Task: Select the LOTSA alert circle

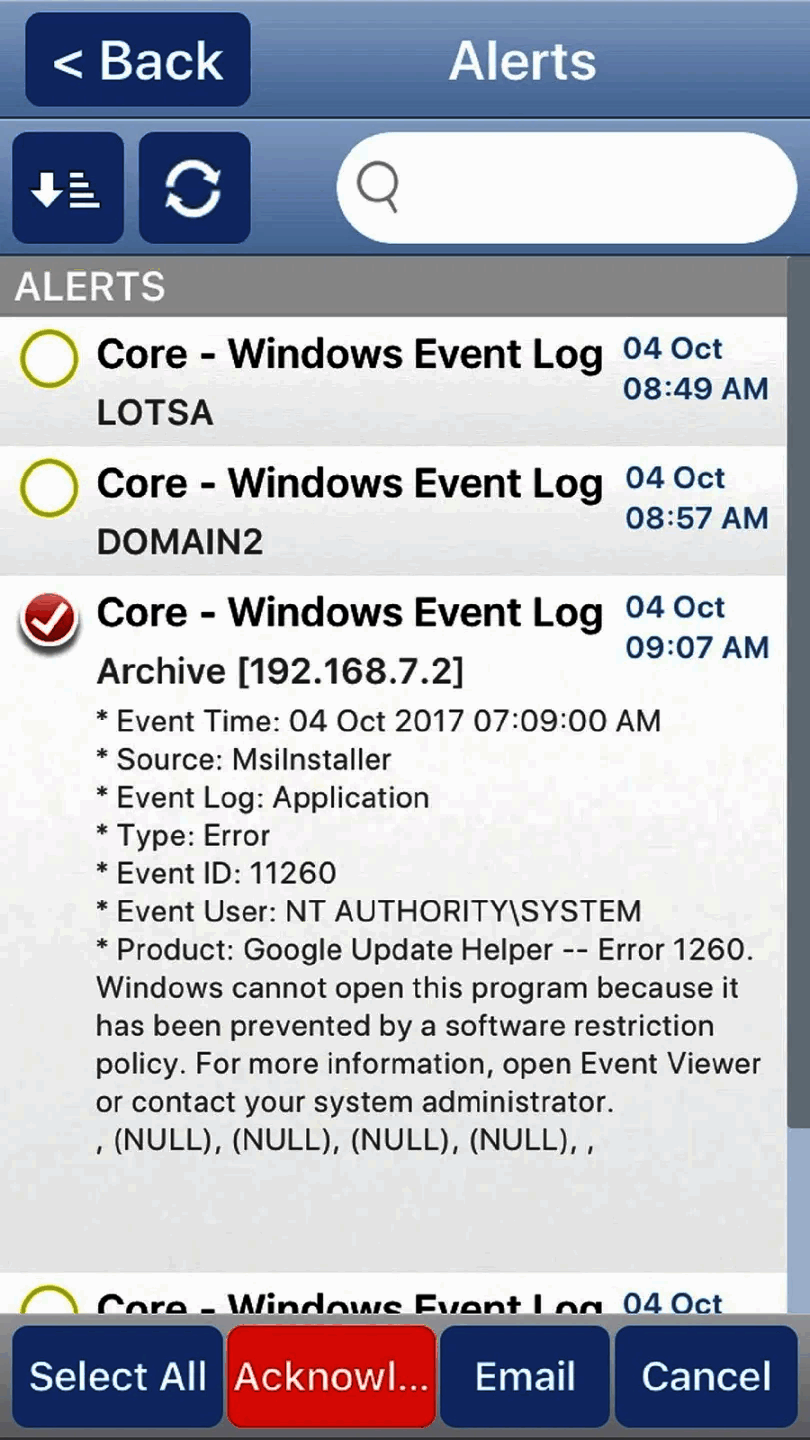Action: click(48, 358)
